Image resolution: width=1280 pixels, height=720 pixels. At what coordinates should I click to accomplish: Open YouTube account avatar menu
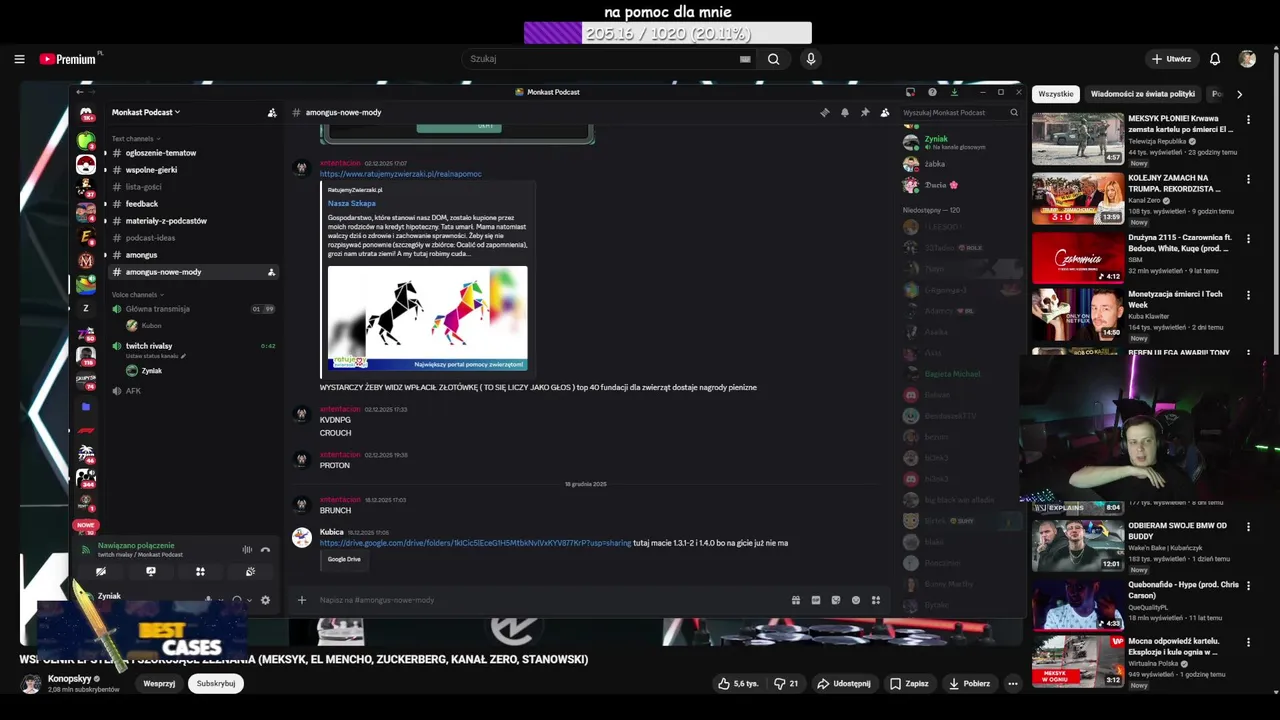point(1247,59)
